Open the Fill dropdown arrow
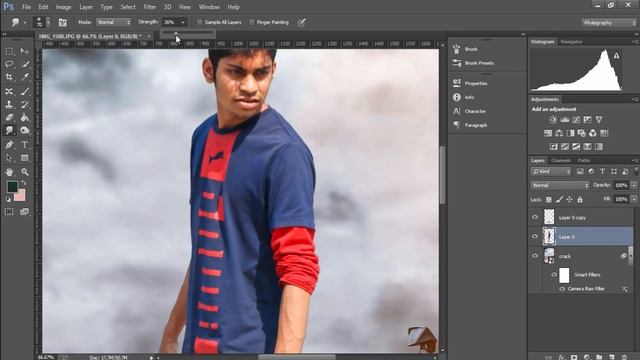640x360 pixels. point(634,199)
